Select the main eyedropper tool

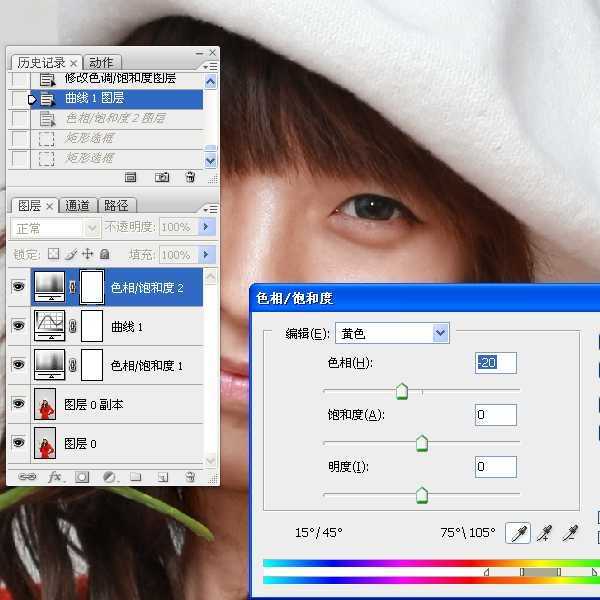520,533
